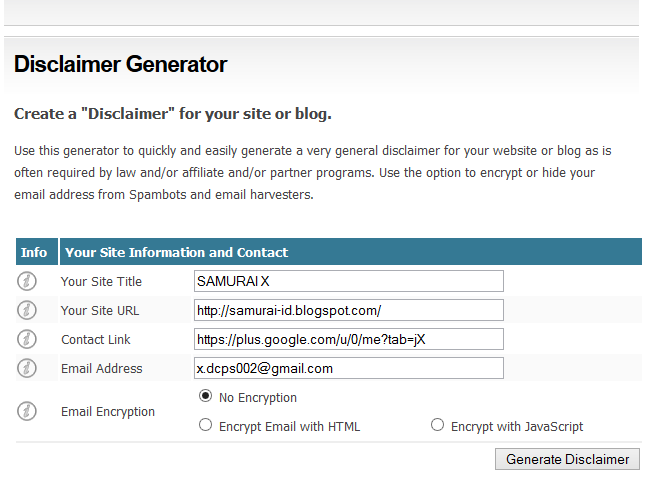The height and width of the screenshot is (486, 652).
Task: Click the Your Site Title label
Action: [101, 282]
